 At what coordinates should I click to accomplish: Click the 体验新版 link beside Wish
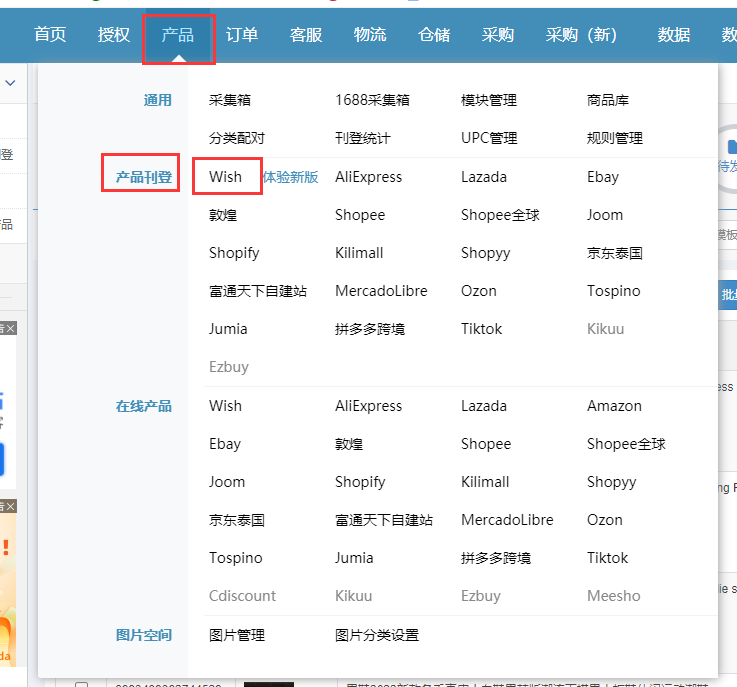[290, 177]
